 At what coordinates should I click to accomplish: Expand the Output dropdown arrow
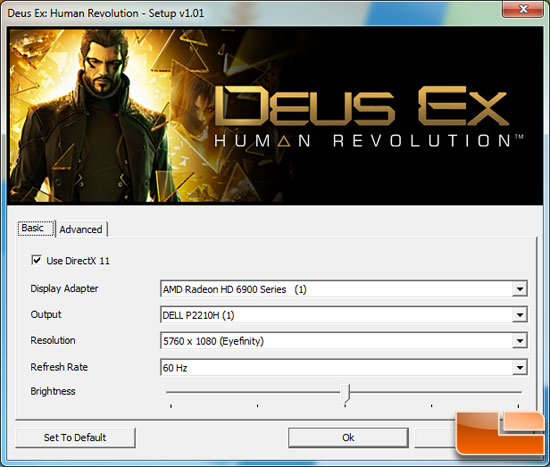point(519,315)
